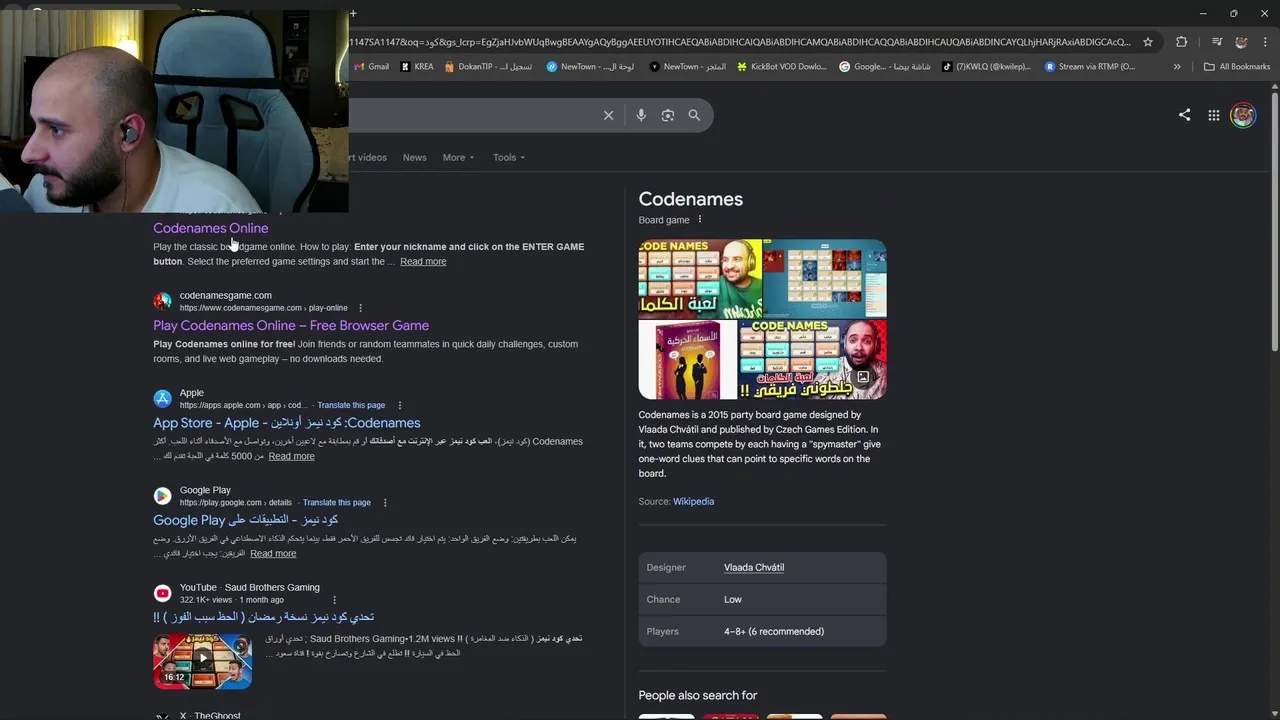Open the DokanTIP bookmark
Image resolution: width=1280 pixels, height=720 pixels.
click(488, 67)
